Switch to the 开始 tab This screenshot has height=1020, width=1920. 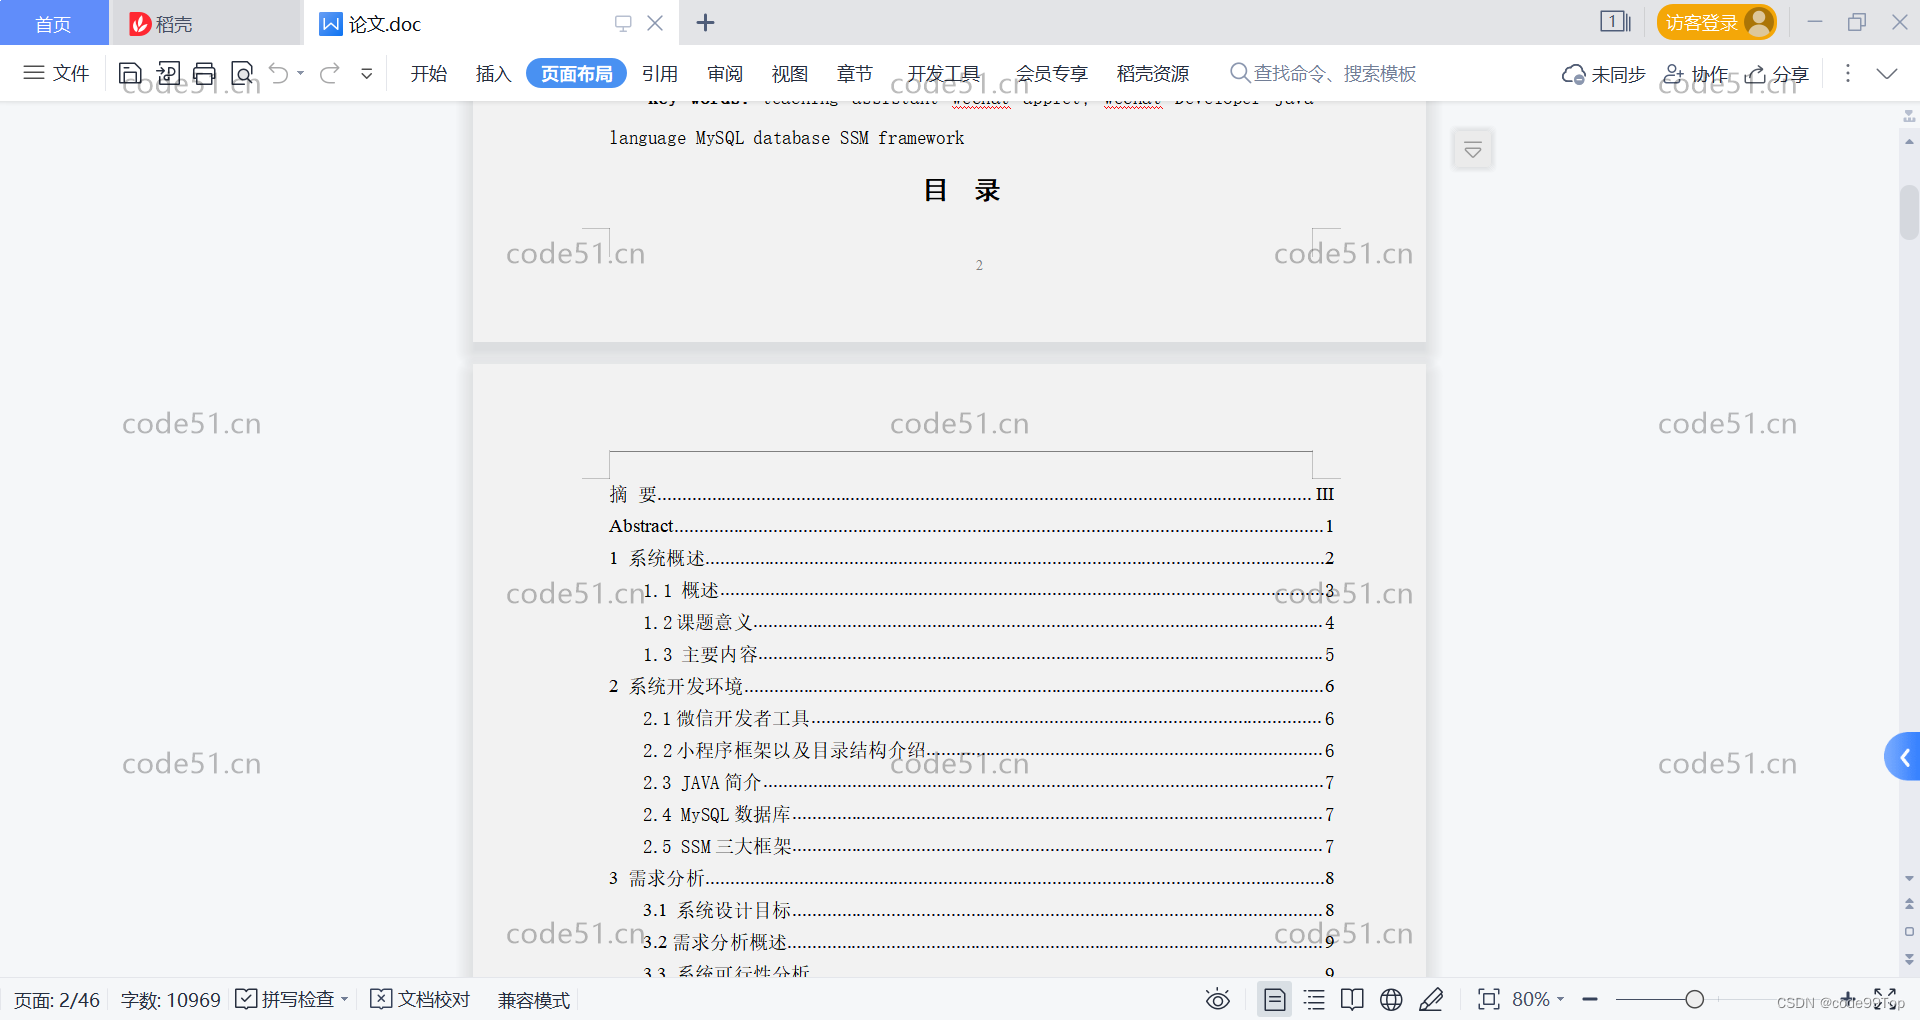click(x=429, y=73)
